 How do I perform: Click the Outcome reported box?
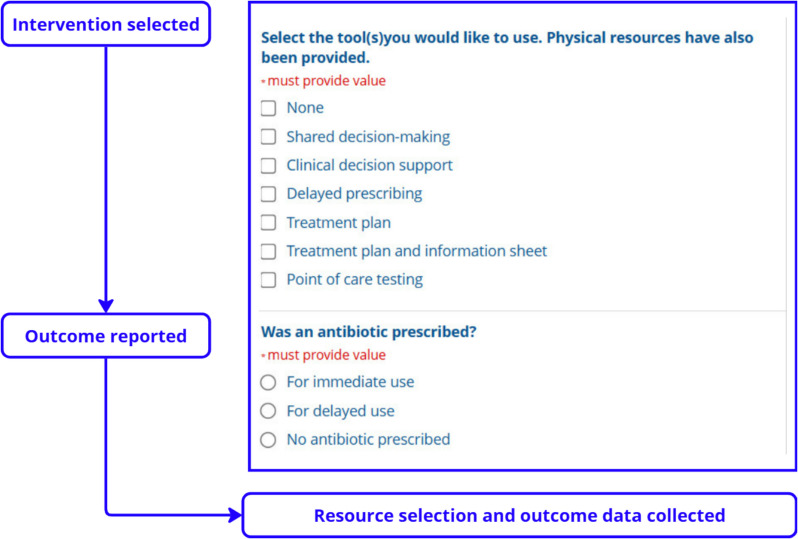(106, 336)
